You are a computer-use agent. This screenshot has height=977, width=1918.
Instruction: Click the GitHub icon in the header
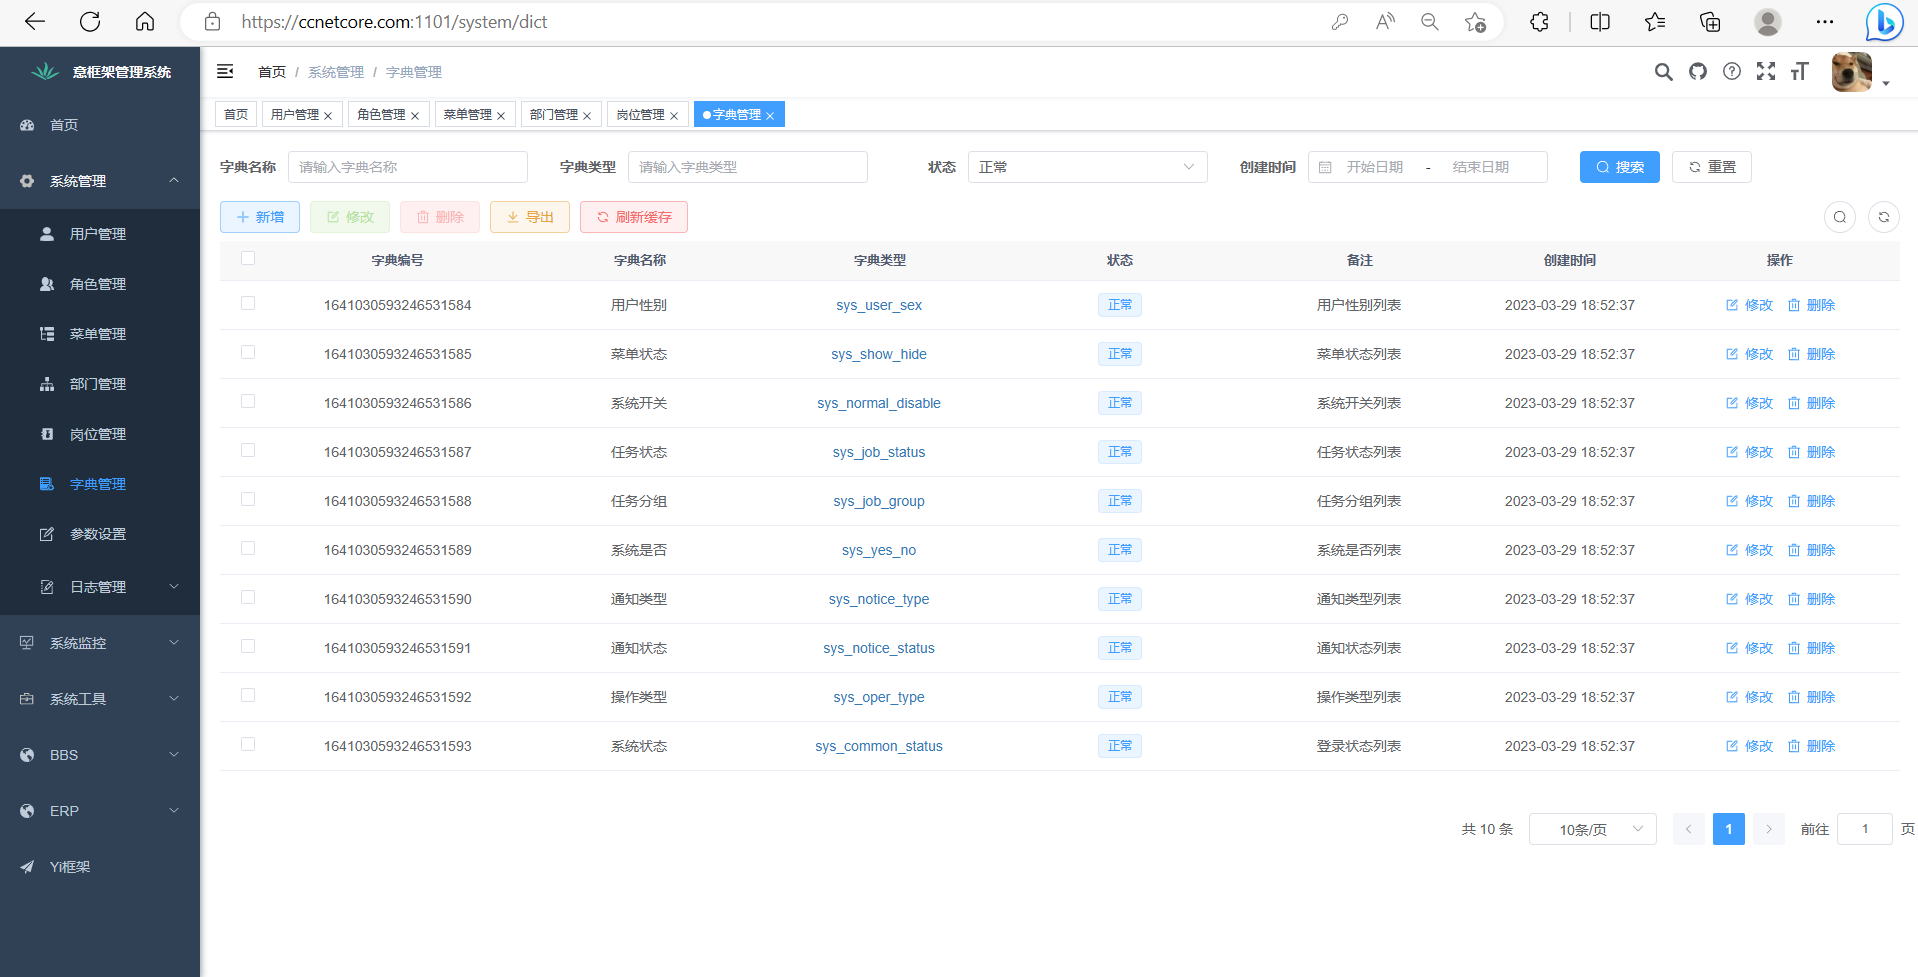tap(1698, 71)
